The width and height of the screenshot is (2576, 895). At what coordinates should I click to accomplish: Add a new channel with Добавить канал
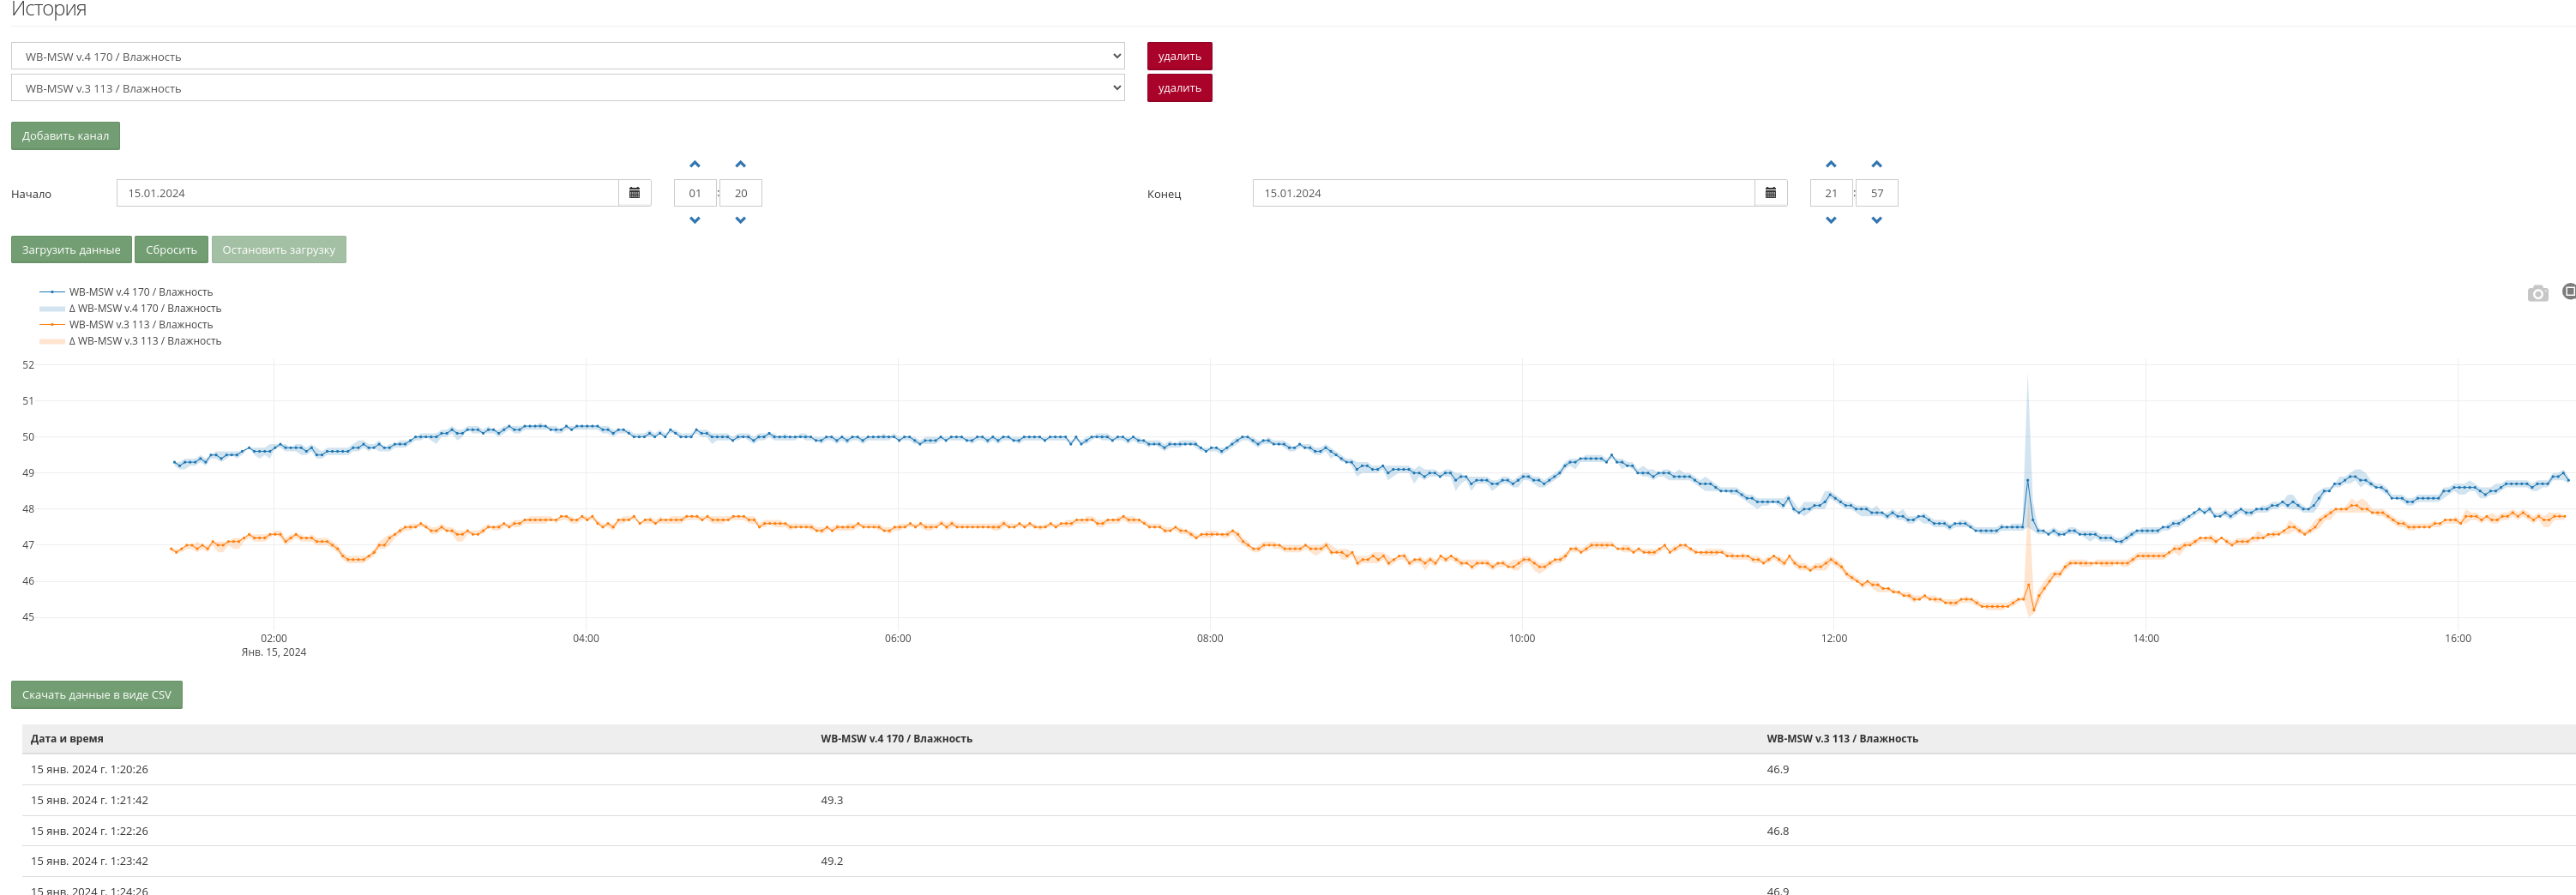click(65, 136)
